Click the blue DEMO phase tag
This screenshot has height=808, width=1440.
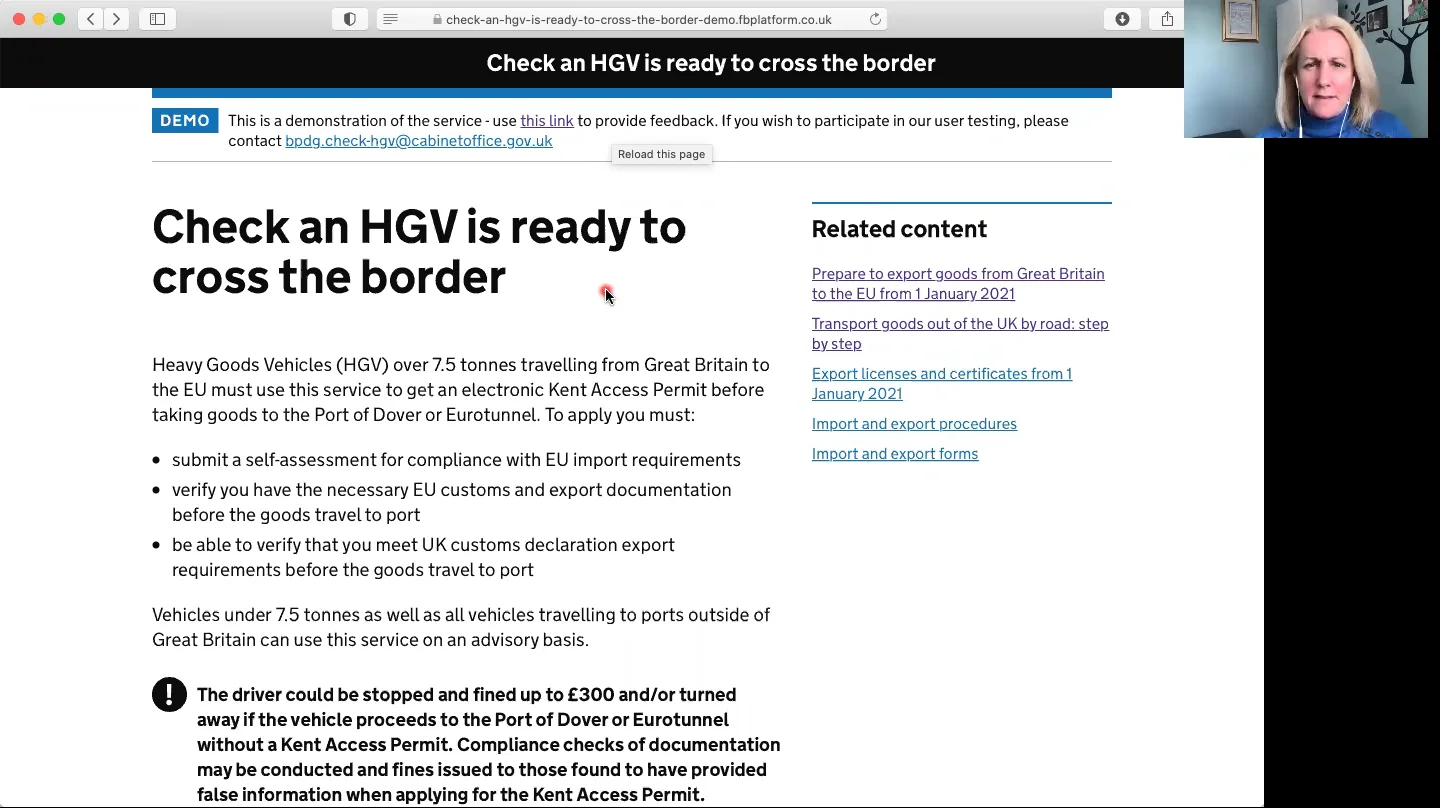pos(185,121)
